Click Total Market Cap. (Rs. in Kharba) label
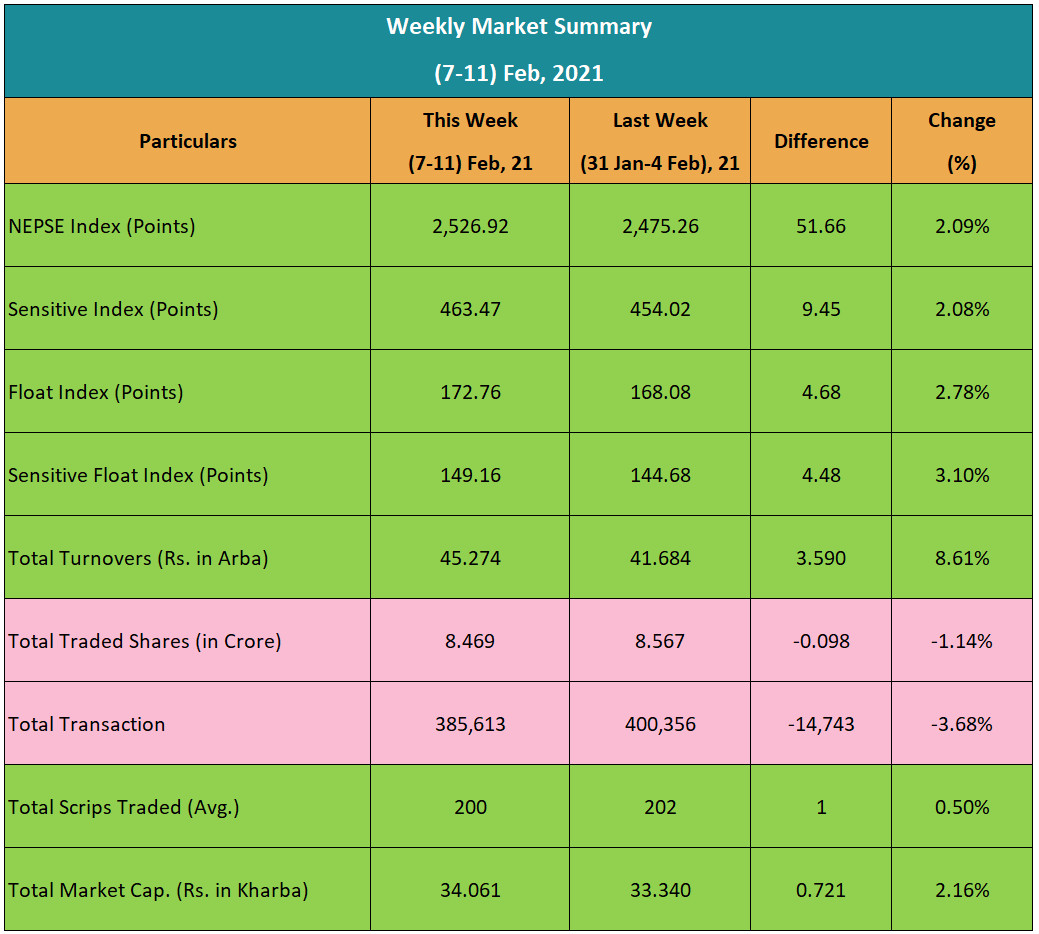1039x934 pixels. point(158,890)
